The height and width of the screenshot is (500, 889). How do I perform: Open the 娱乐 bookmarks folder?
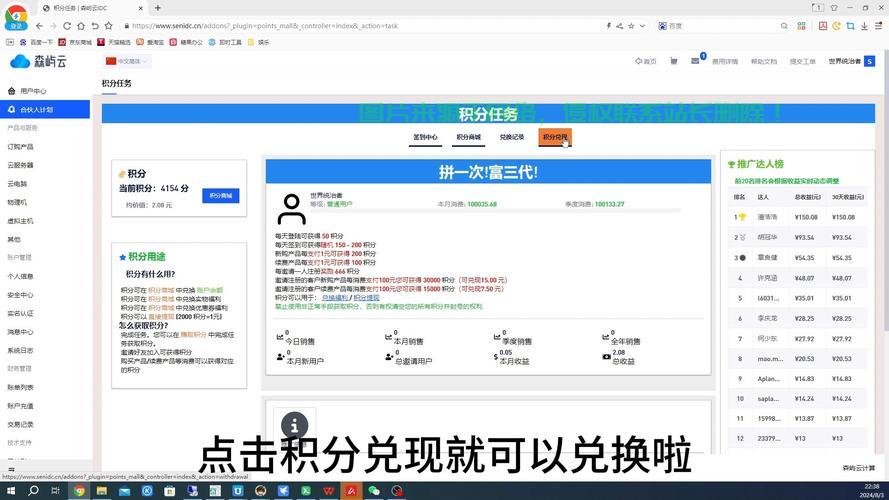259,43
